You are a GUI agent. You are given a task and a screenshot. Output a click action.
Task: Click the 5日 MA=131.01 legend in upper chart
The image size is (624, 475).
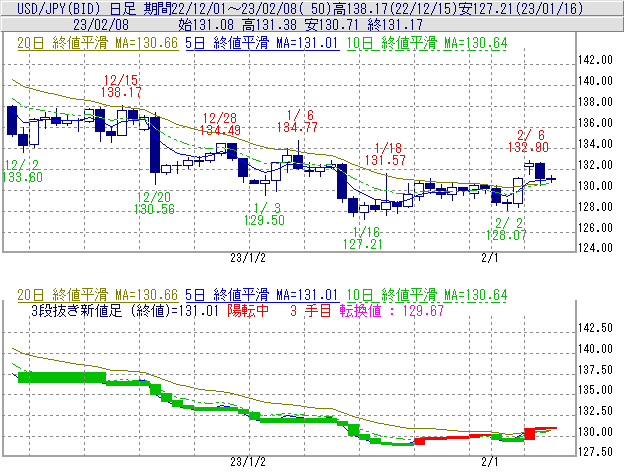(262, 43)
